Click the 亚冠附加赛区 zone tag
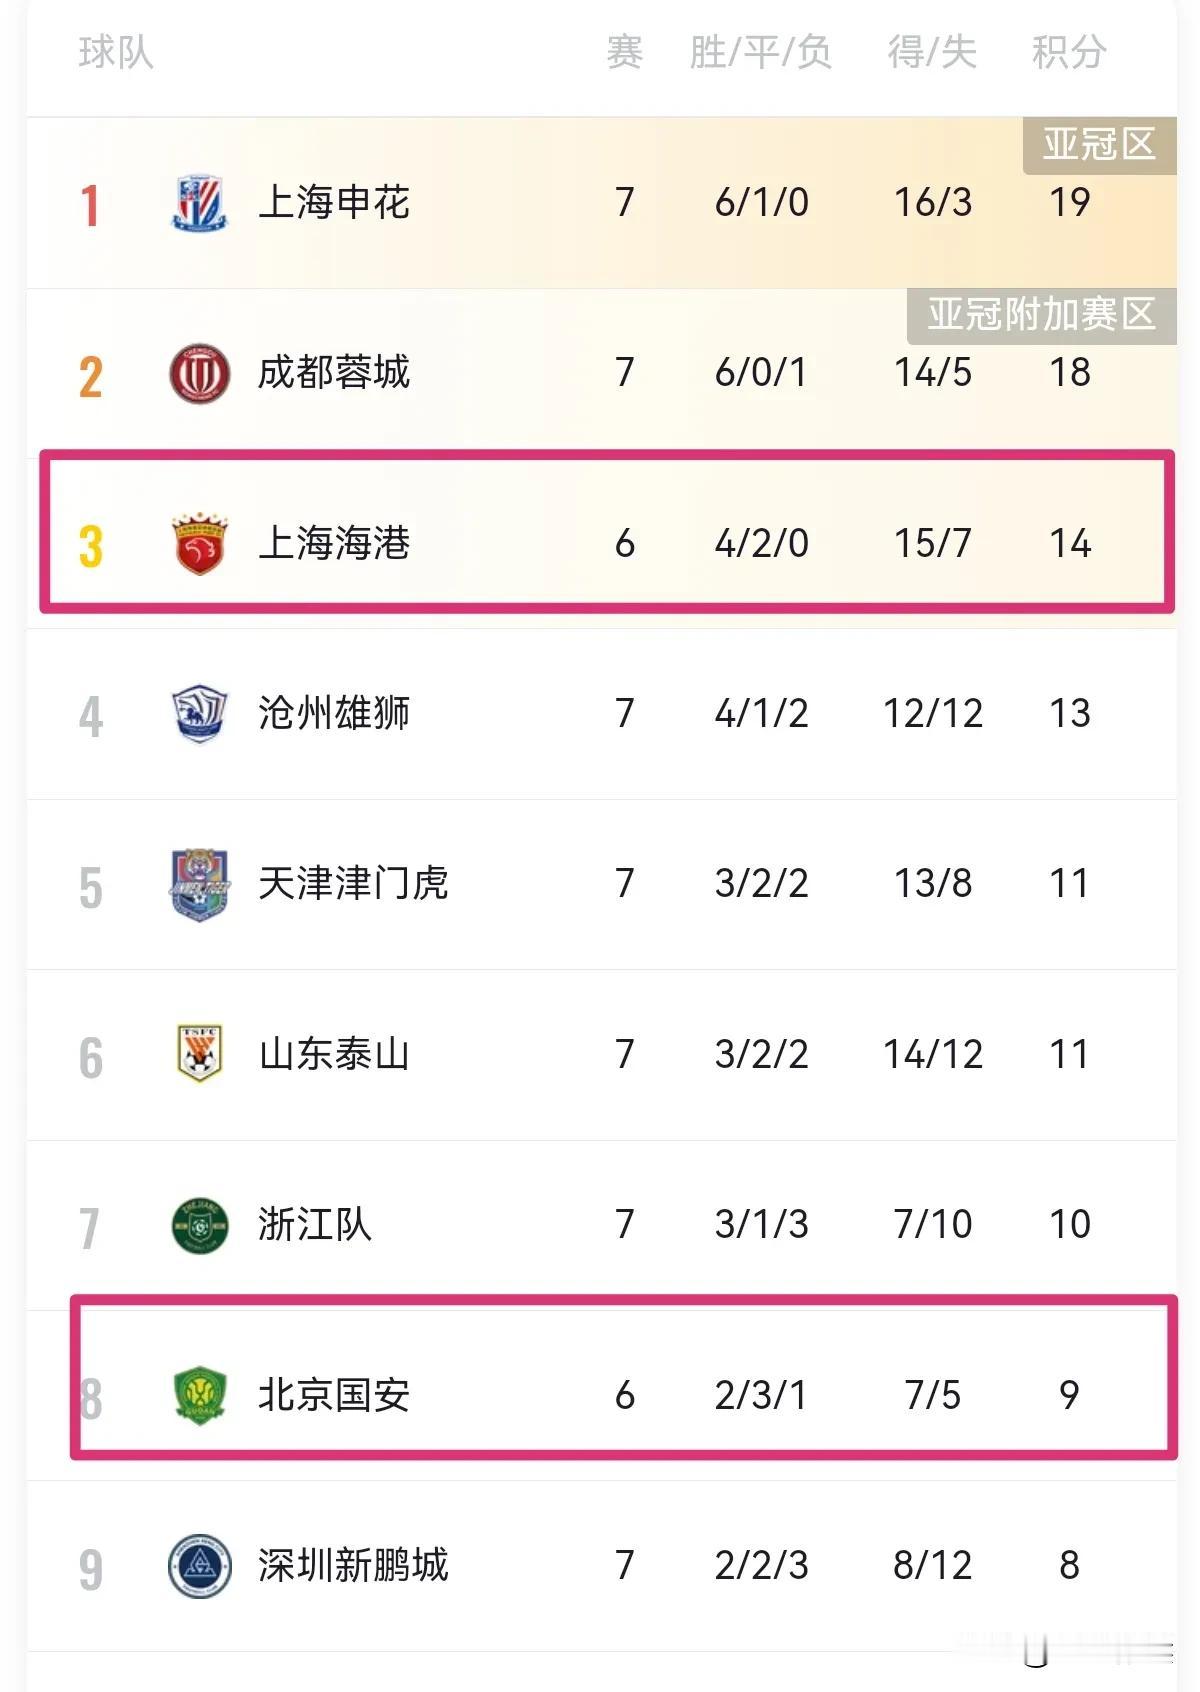 (1041, 316)
